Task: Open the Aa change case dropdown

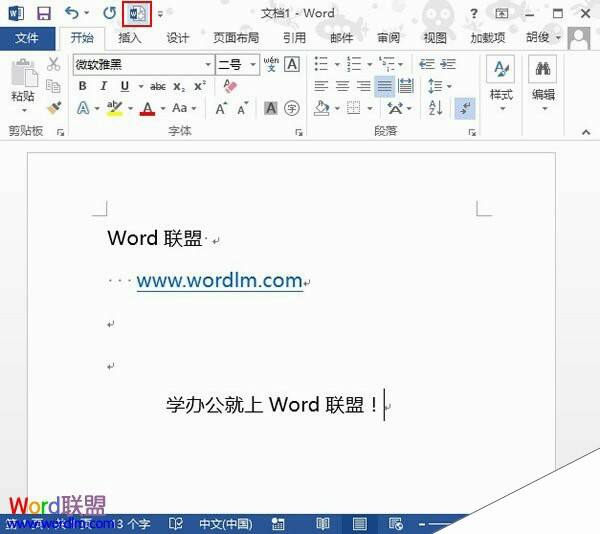Action: pos(184,108)
